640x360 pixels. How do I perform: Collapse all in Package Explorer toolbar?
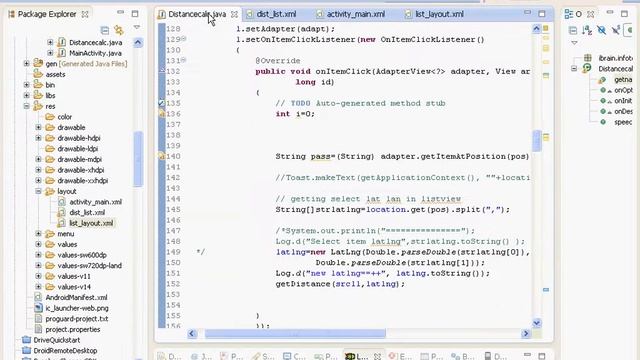point(105,30)
